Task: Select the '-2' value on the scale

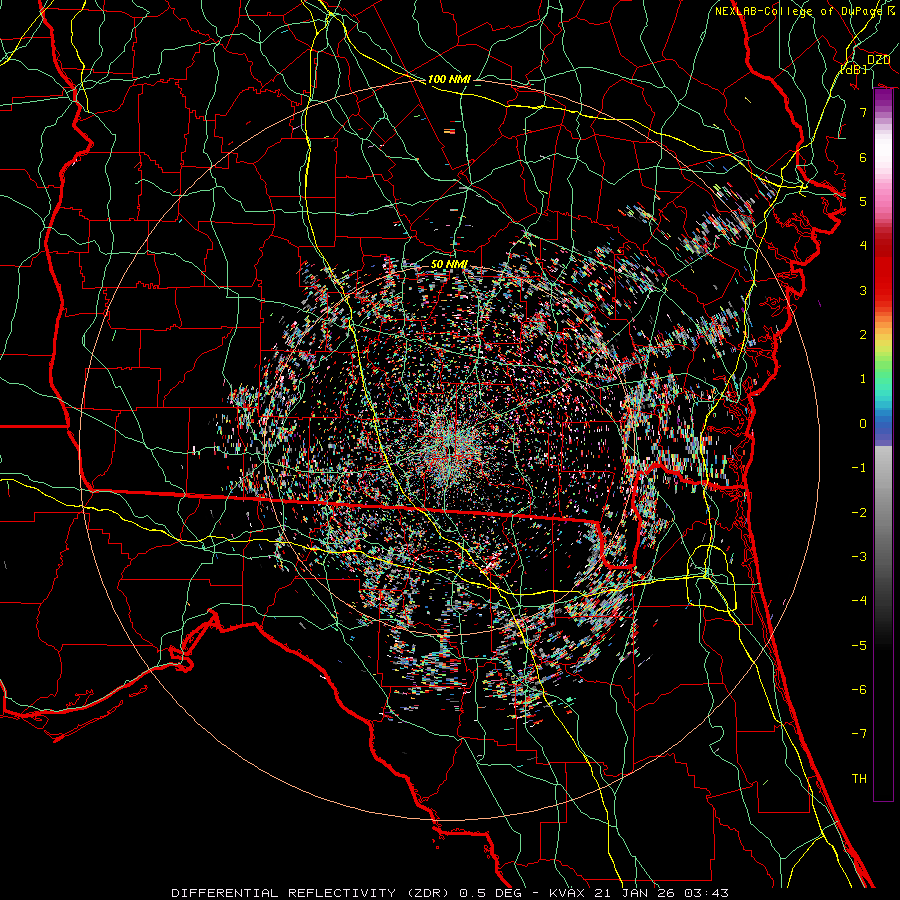Action: tap(859, 513)
